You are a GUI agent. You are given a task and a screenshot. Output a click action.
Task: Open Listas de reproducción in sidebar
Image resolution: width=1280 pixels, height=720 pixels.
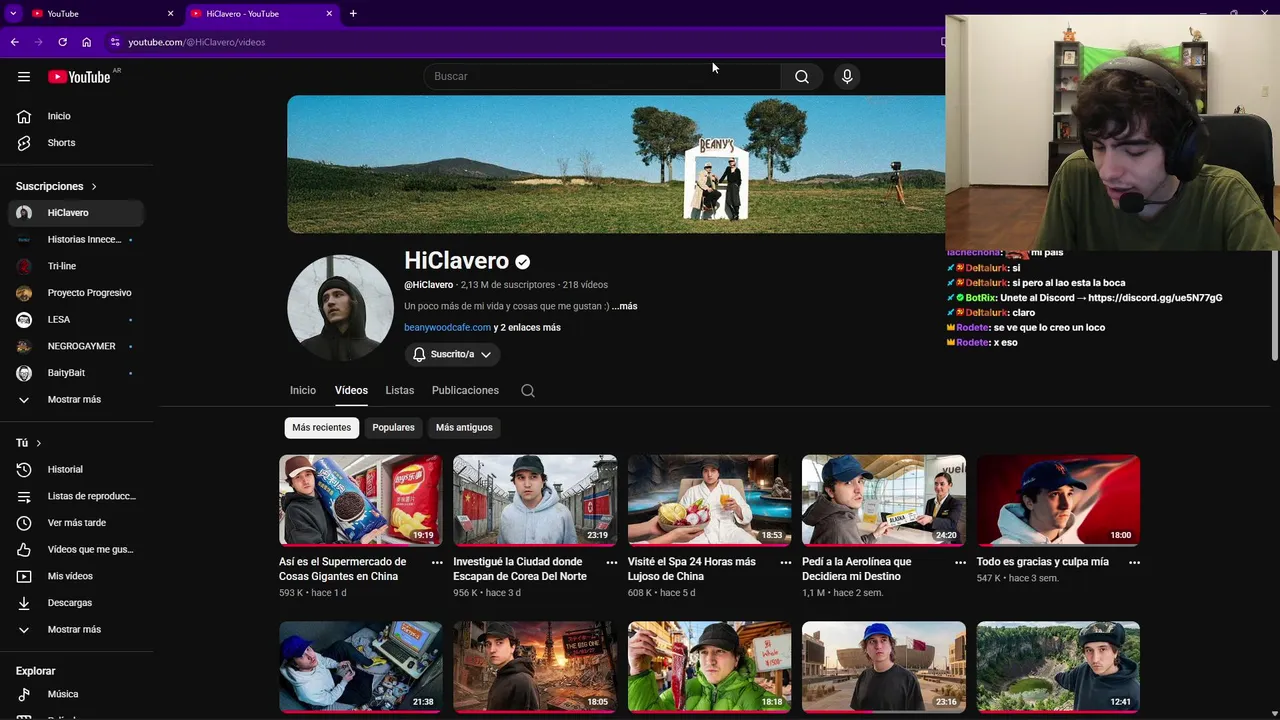pyautogui.click(x=76, y=496)
